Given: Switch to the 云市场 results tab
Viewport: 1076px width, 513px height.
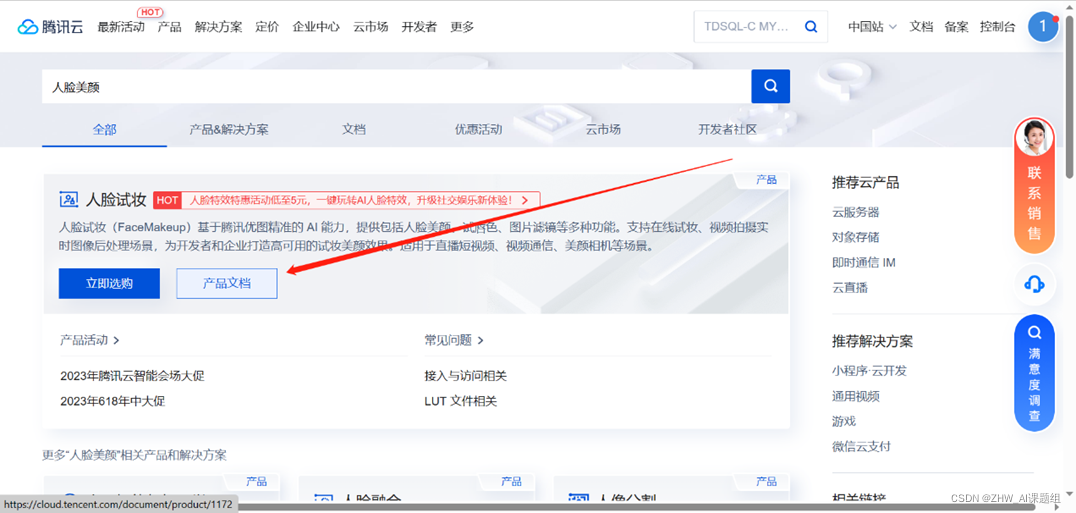Looking at the screenshot, I should click(603, 129).
